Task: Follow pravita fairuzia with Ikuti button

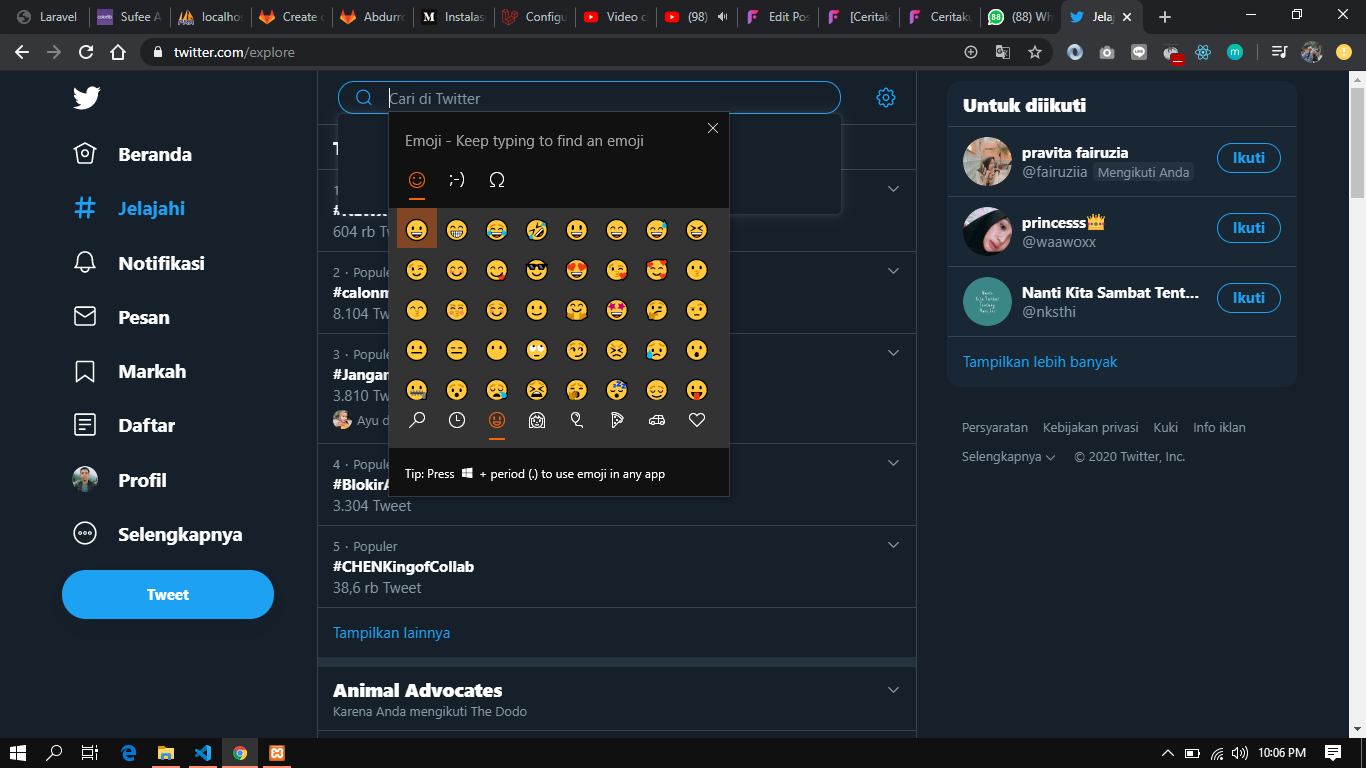Action: coord(1248,158)
